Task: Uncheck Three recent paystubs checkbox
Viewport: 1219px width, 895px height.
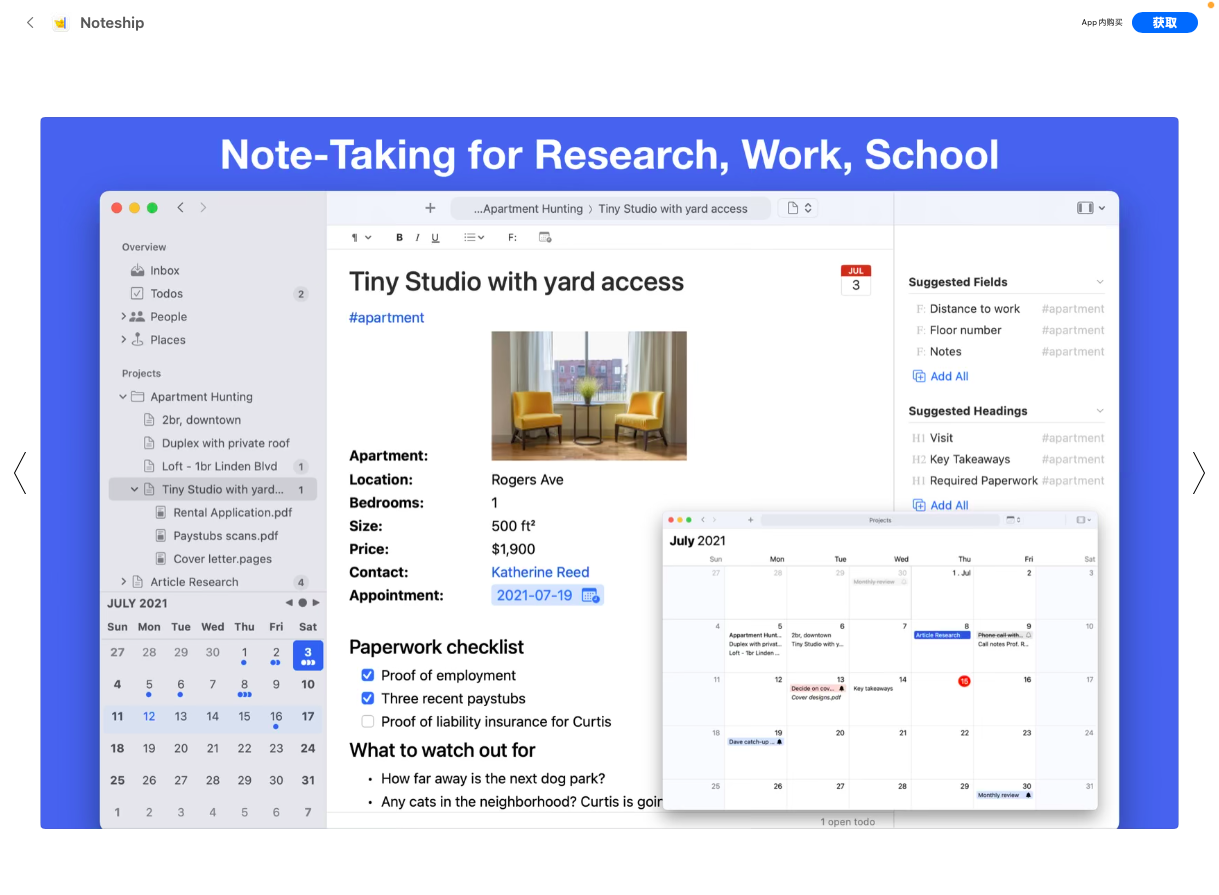Action: pyautogui.click(x=367, y=698)
